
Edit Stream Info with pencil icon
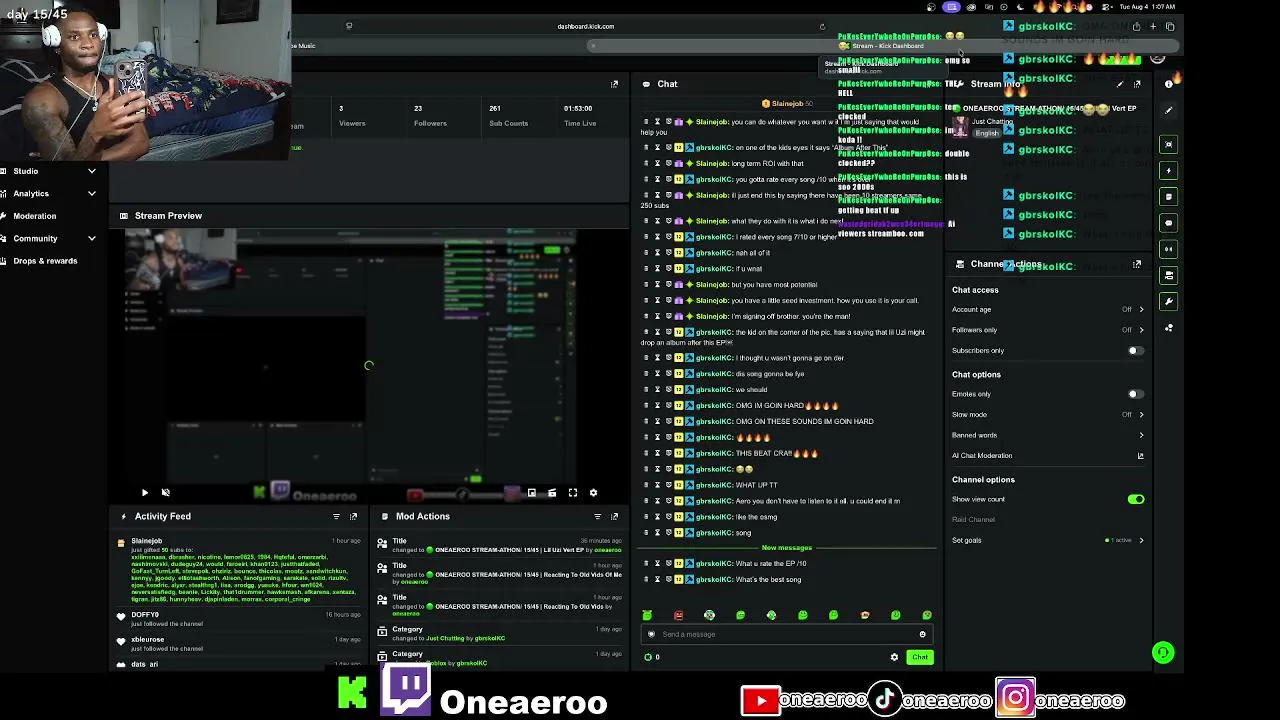1120,84
